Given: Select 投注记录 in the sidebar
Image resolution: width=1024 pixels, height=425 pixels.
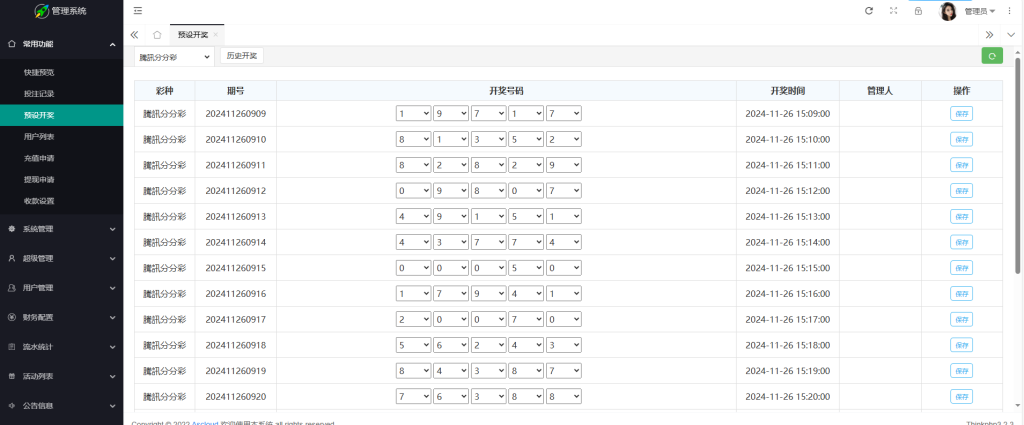Looking at the screenshot, I should tap(39, 93).
